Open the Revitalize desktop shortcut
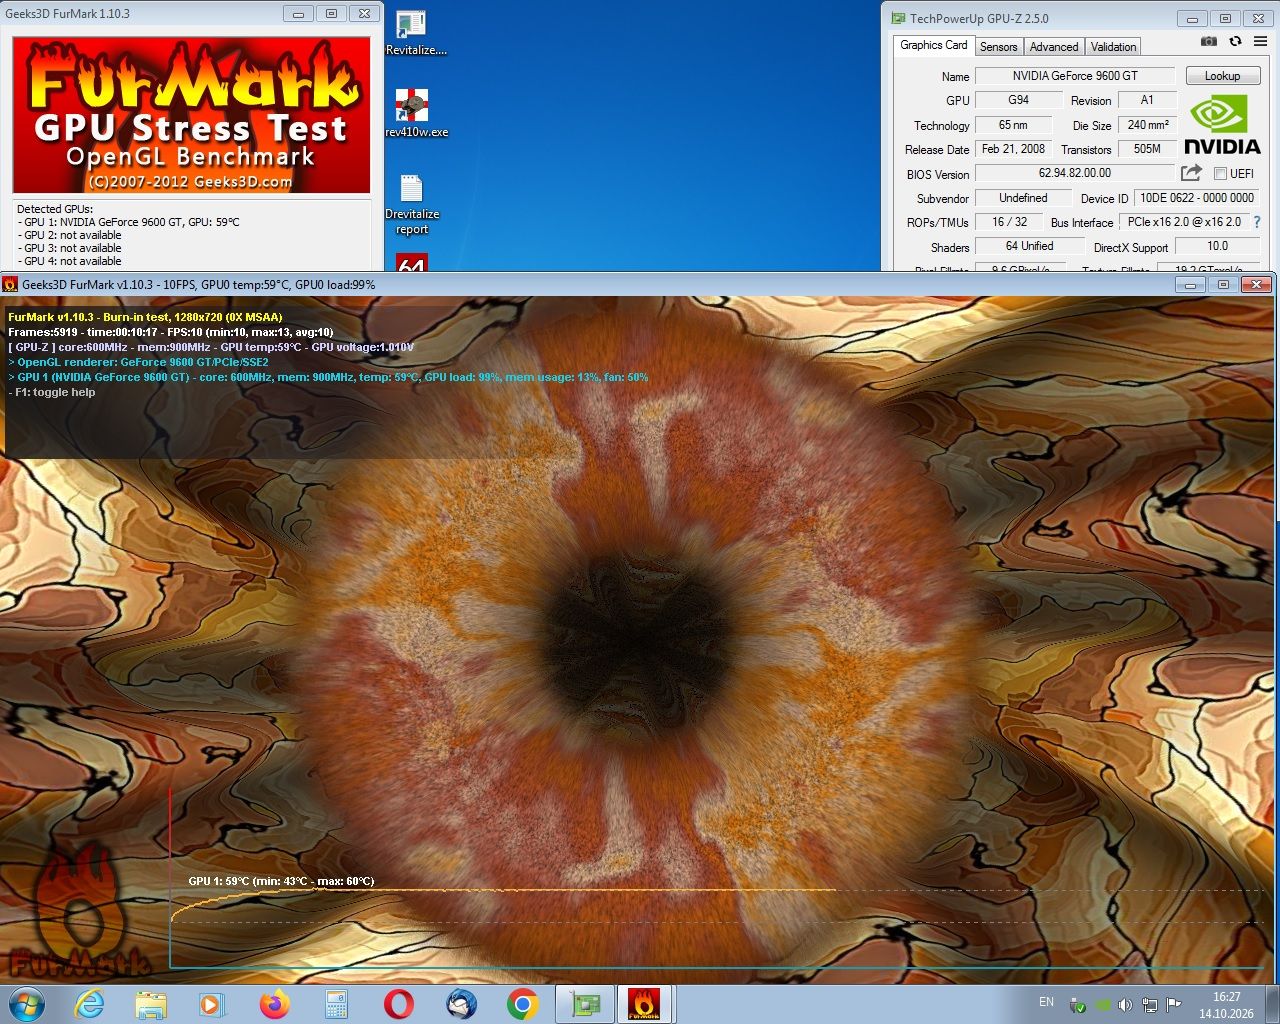Viewport: 1280px width, 1024px height. pos(416,34)
